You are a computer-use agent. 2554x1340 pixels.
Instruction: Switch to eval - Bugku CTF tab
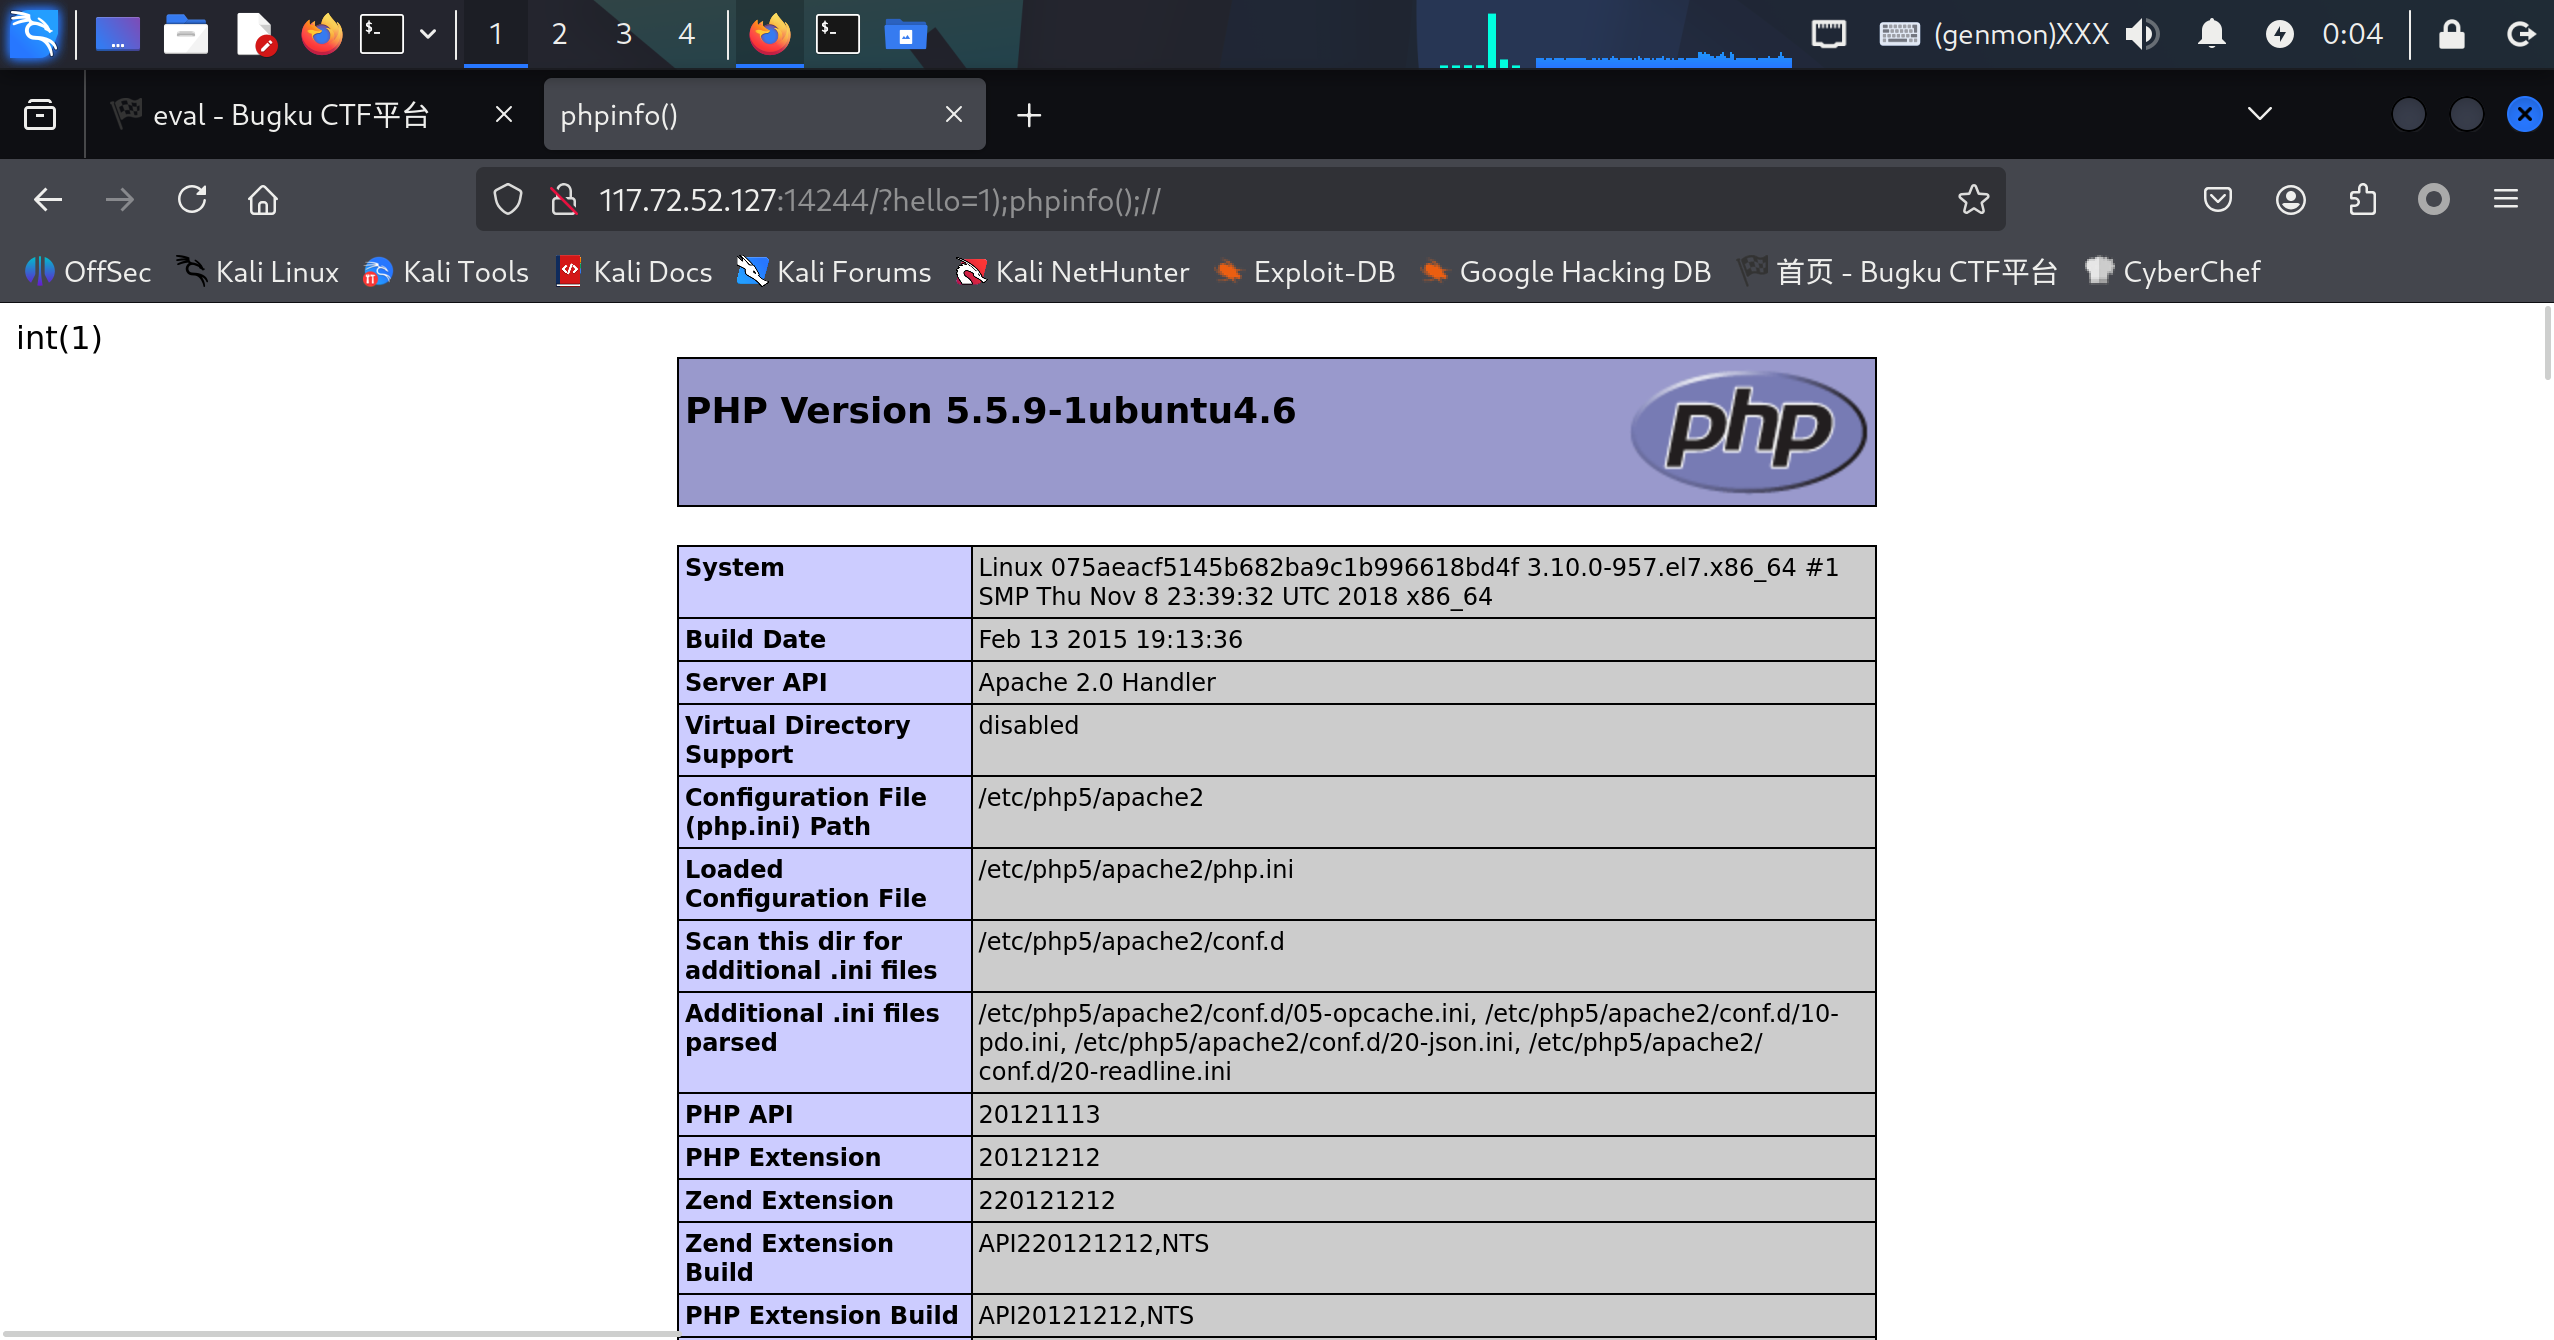(x=290, y=115)
